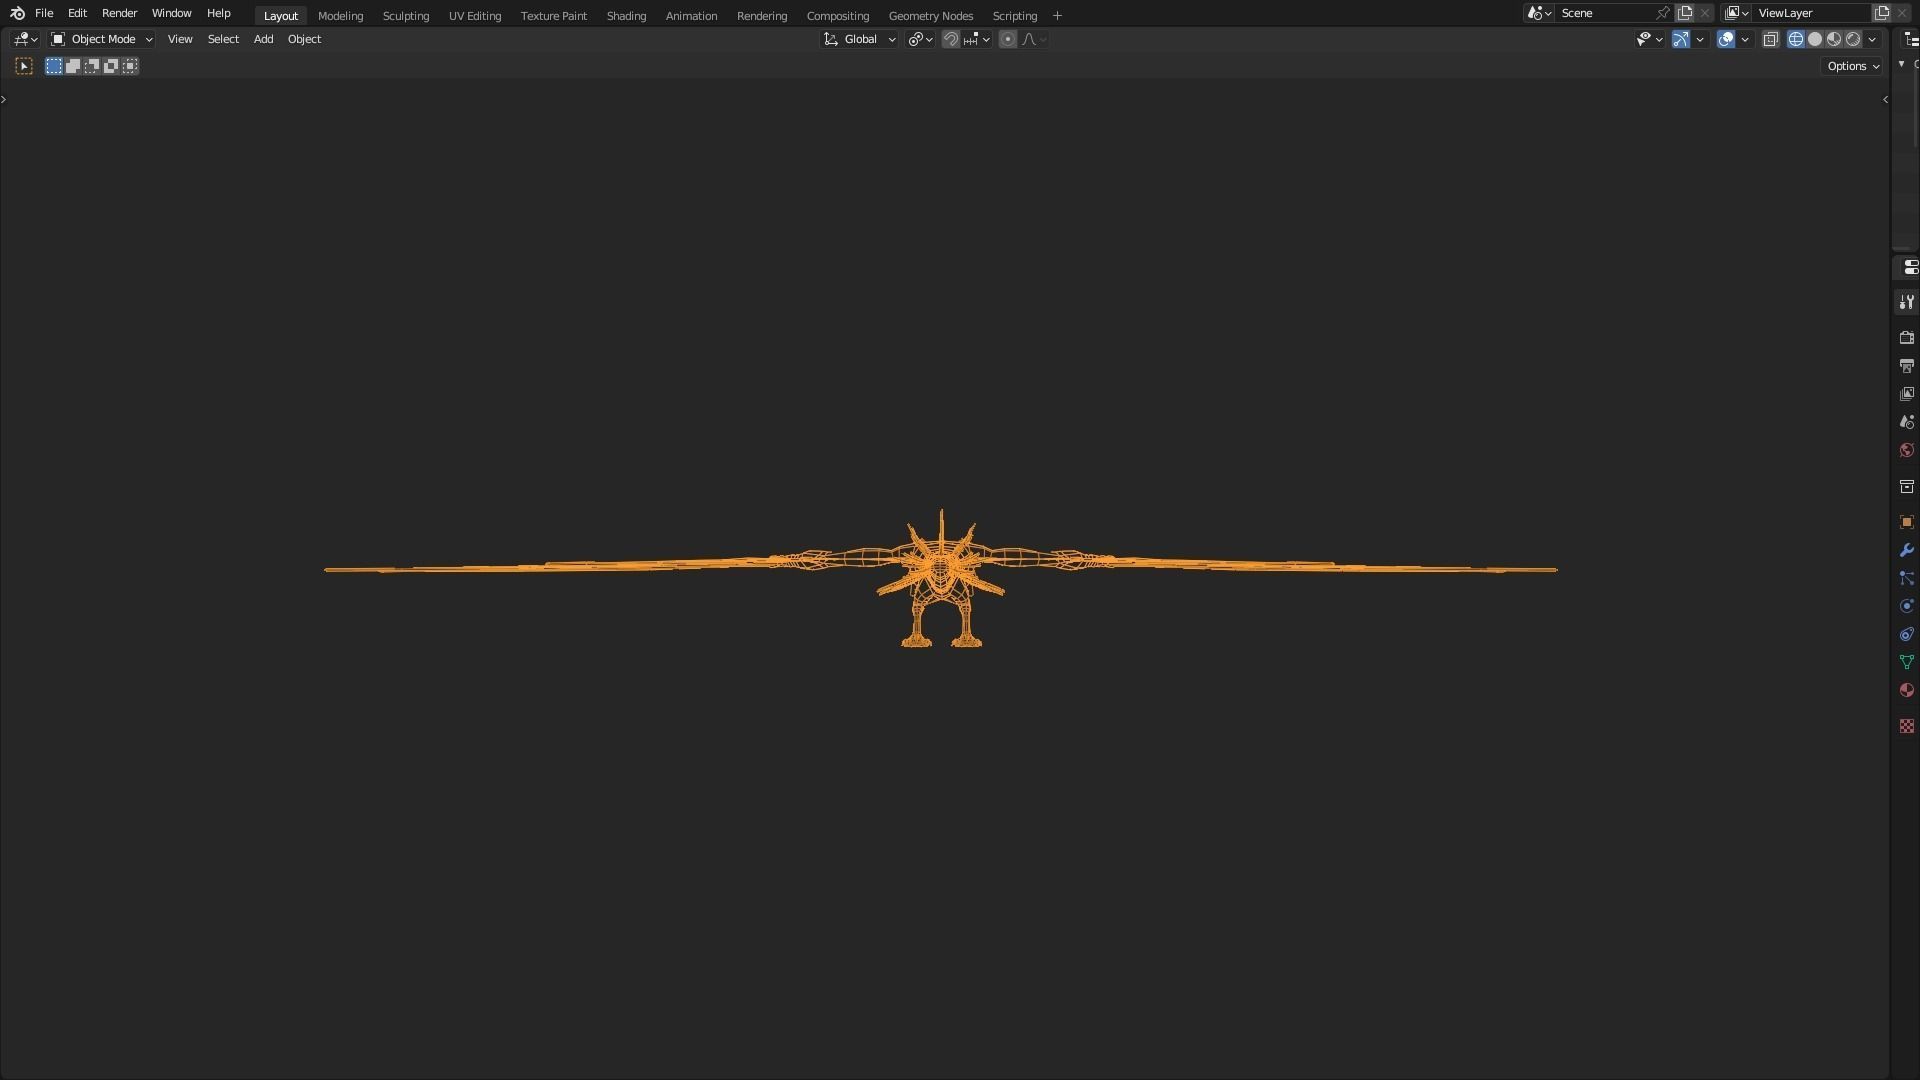The width and height of the screenshot is (1920, 1080).
Task: Switch to solid viewport shading
Action: pos(1815,39)
